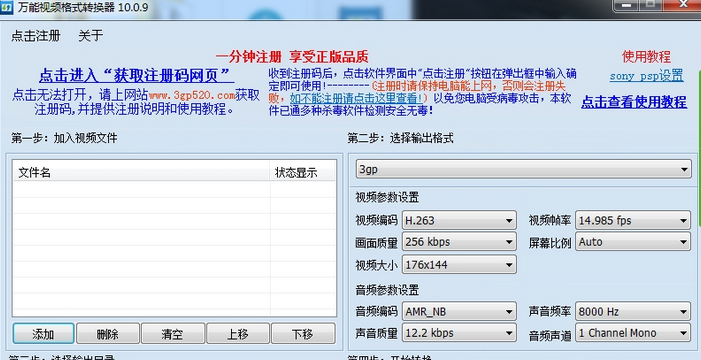701x360 pixels.
Task: Visit the www.3gp520.com link
Action: (x=192, y=95)
